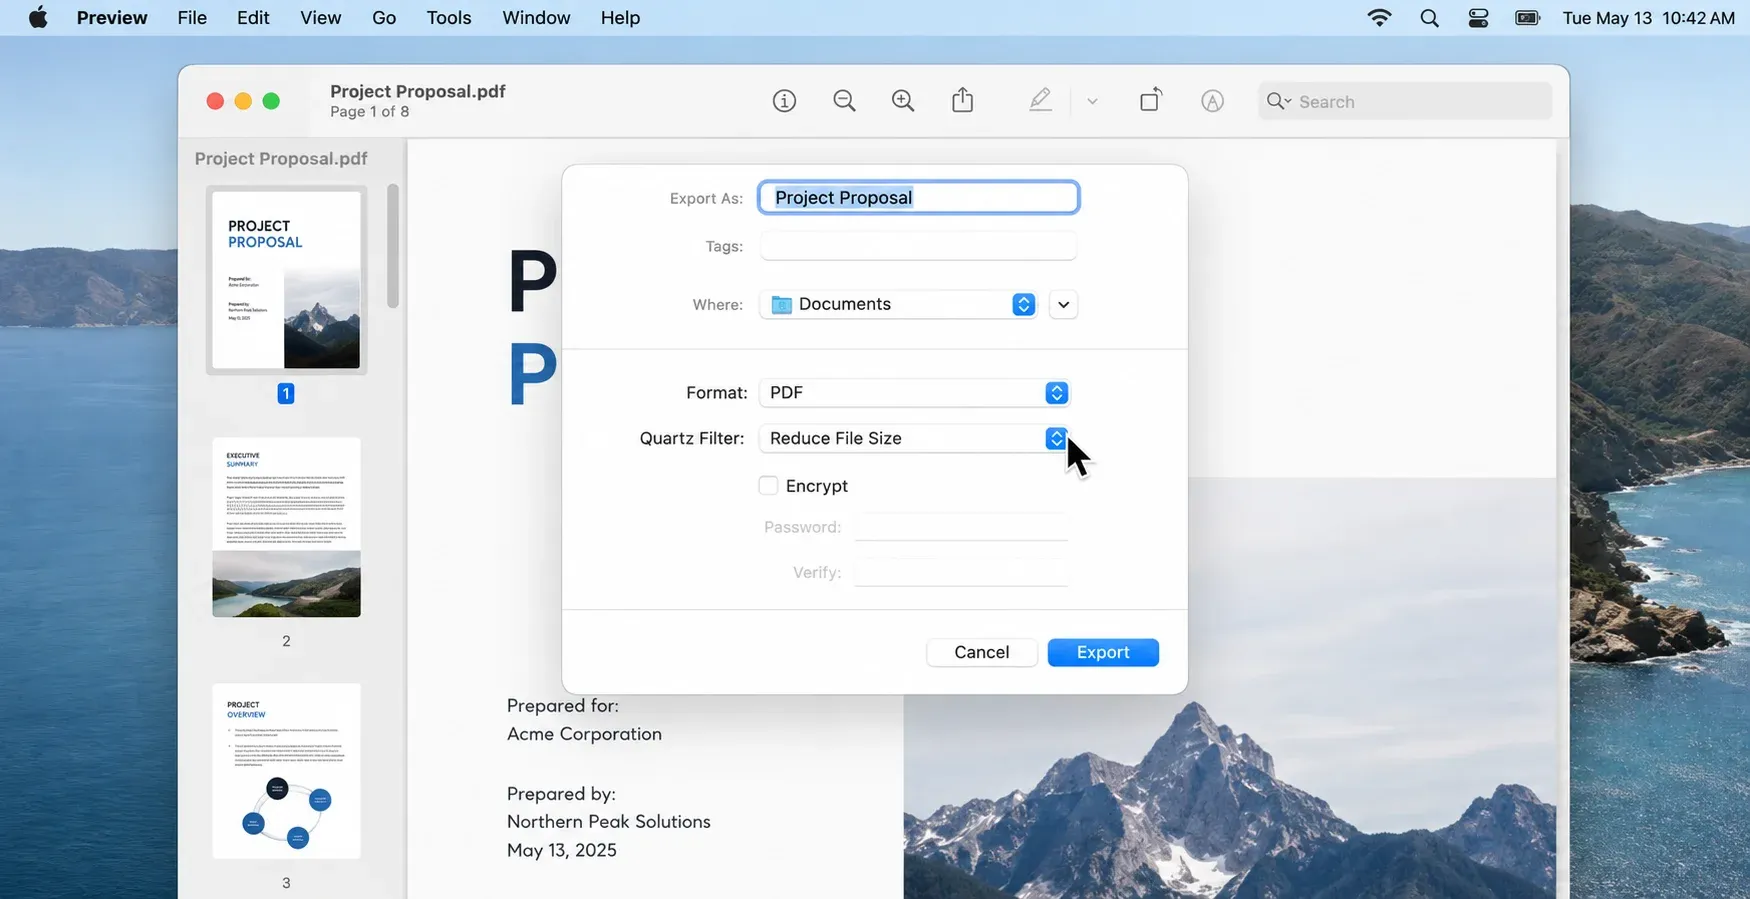Click the Documents folder icon in Where
This screenshot has width=1750, height=899.
coord(782,304)
